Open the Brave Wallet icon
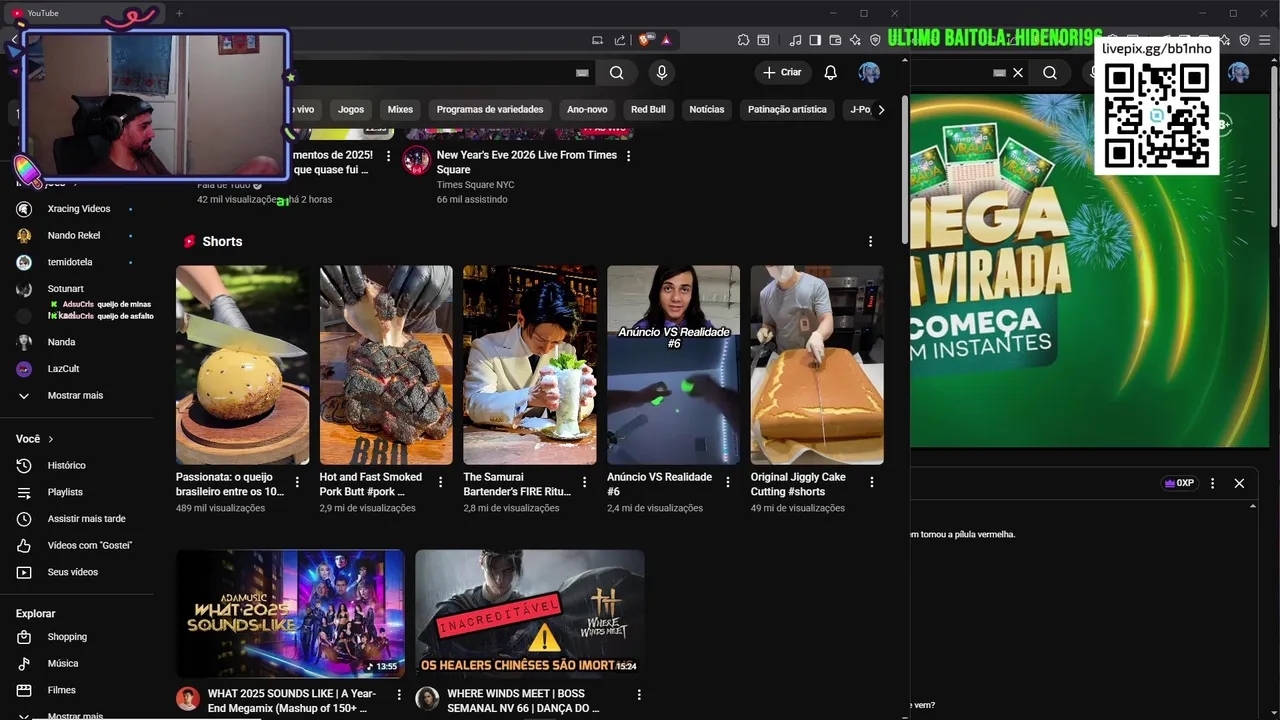1280x720 pixels. pos(835,40)
